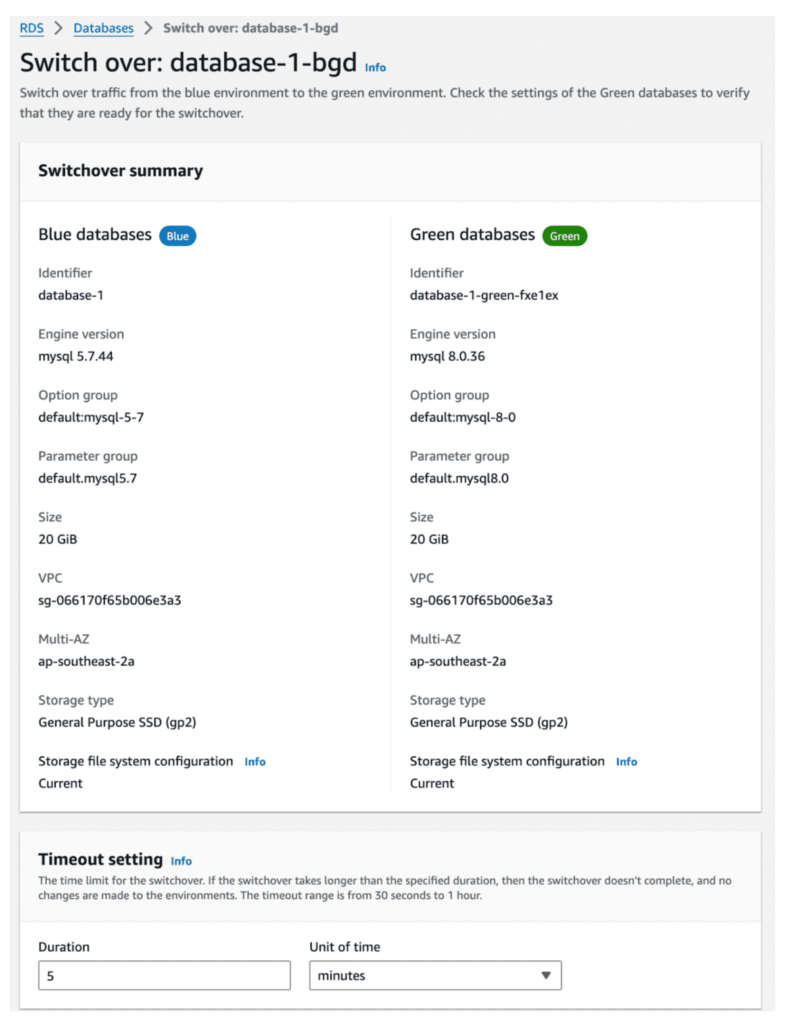This screenshot has width=789, height=1024.
Task: Click the Green environment badge
Action: 564,236
